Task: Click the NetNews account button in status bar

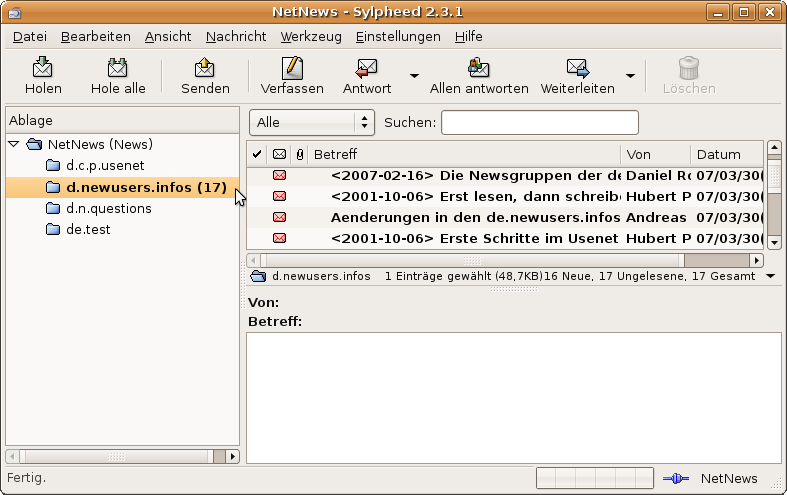Action: [729, 478]
